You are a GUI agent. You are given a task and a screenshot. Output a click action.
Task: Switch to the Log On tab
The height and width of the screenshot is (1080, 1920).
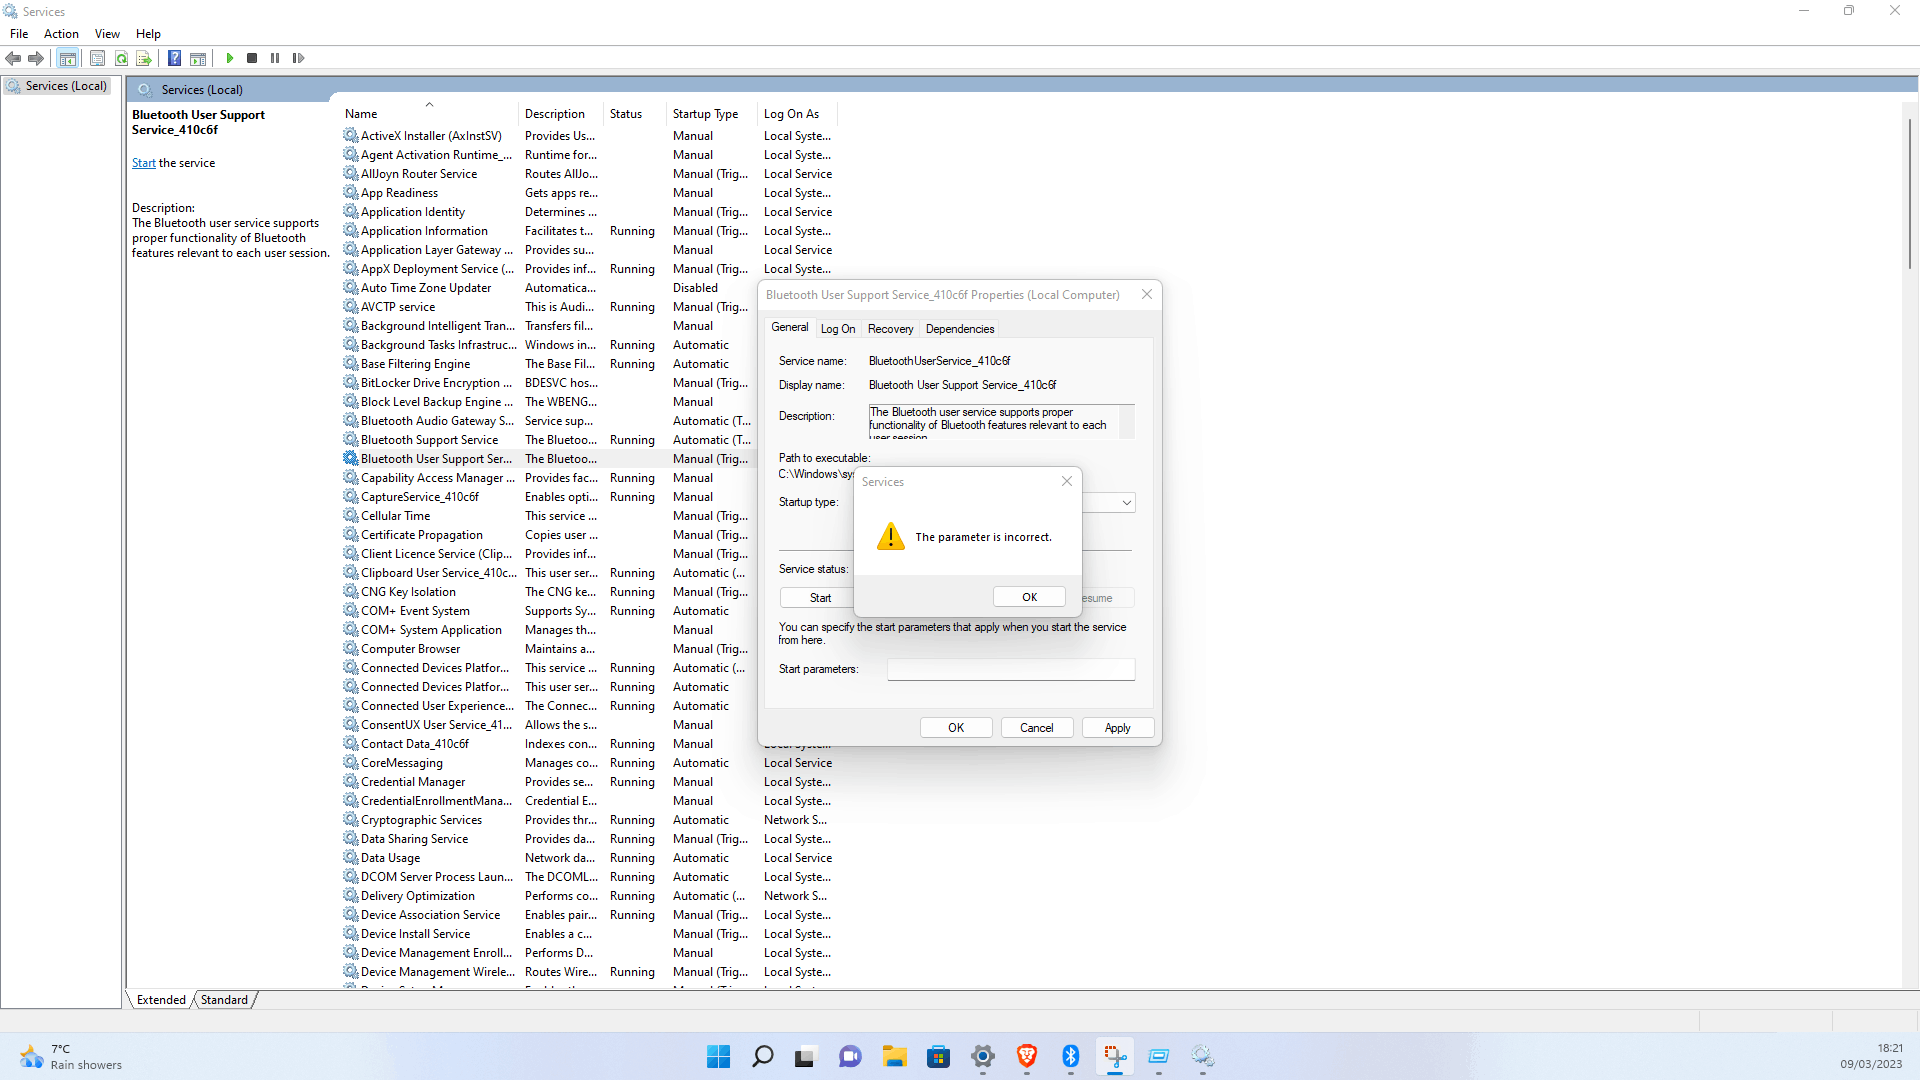(837, 329)
